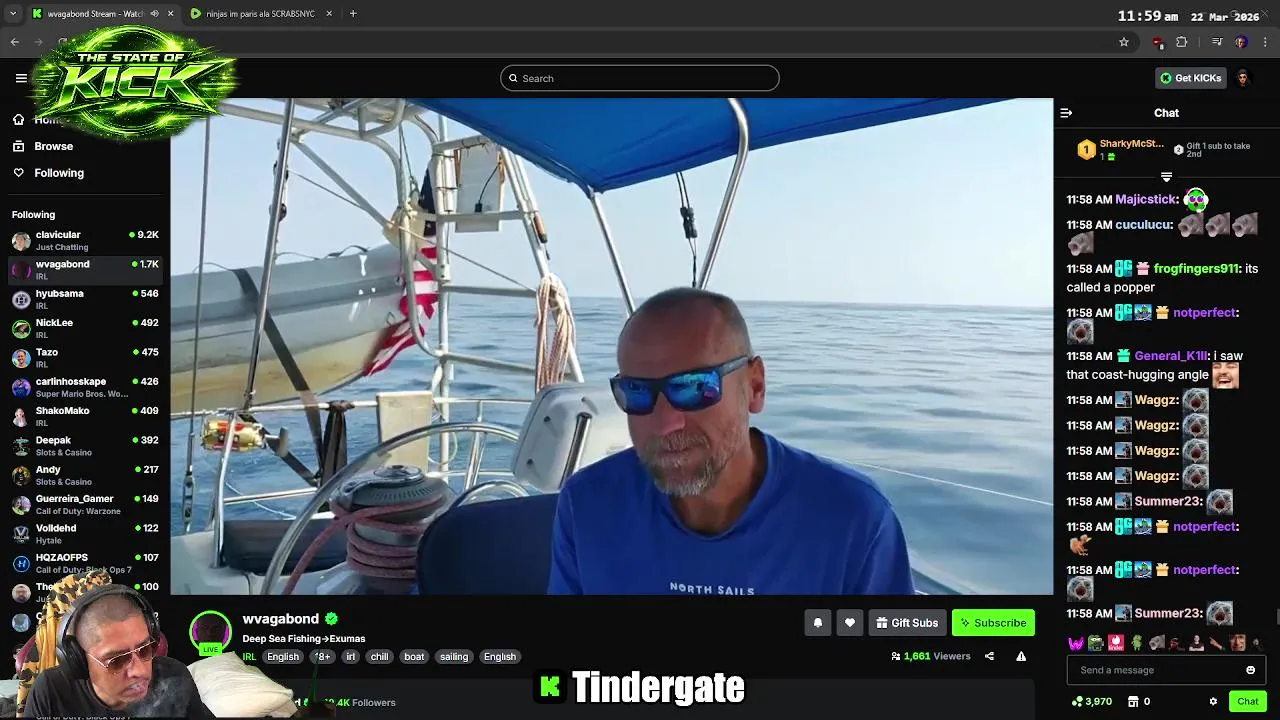Open browser media control icon

point(1216,42)
